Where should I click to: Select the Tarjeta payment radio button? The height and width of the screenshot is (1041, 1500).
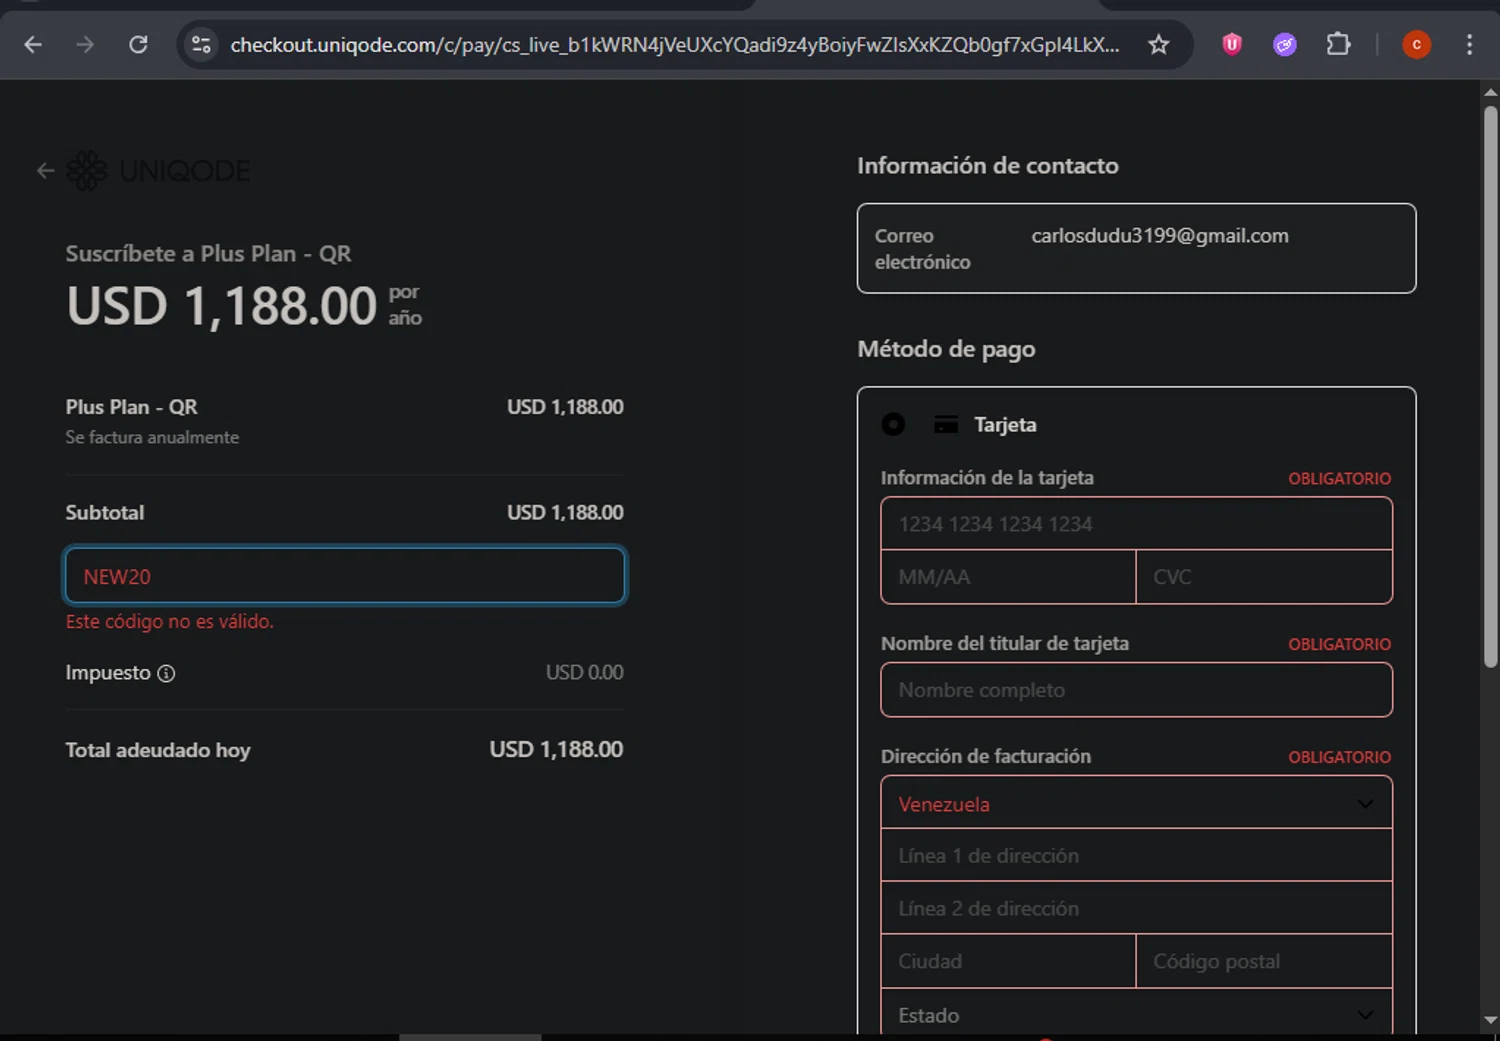tap(893, 425)
